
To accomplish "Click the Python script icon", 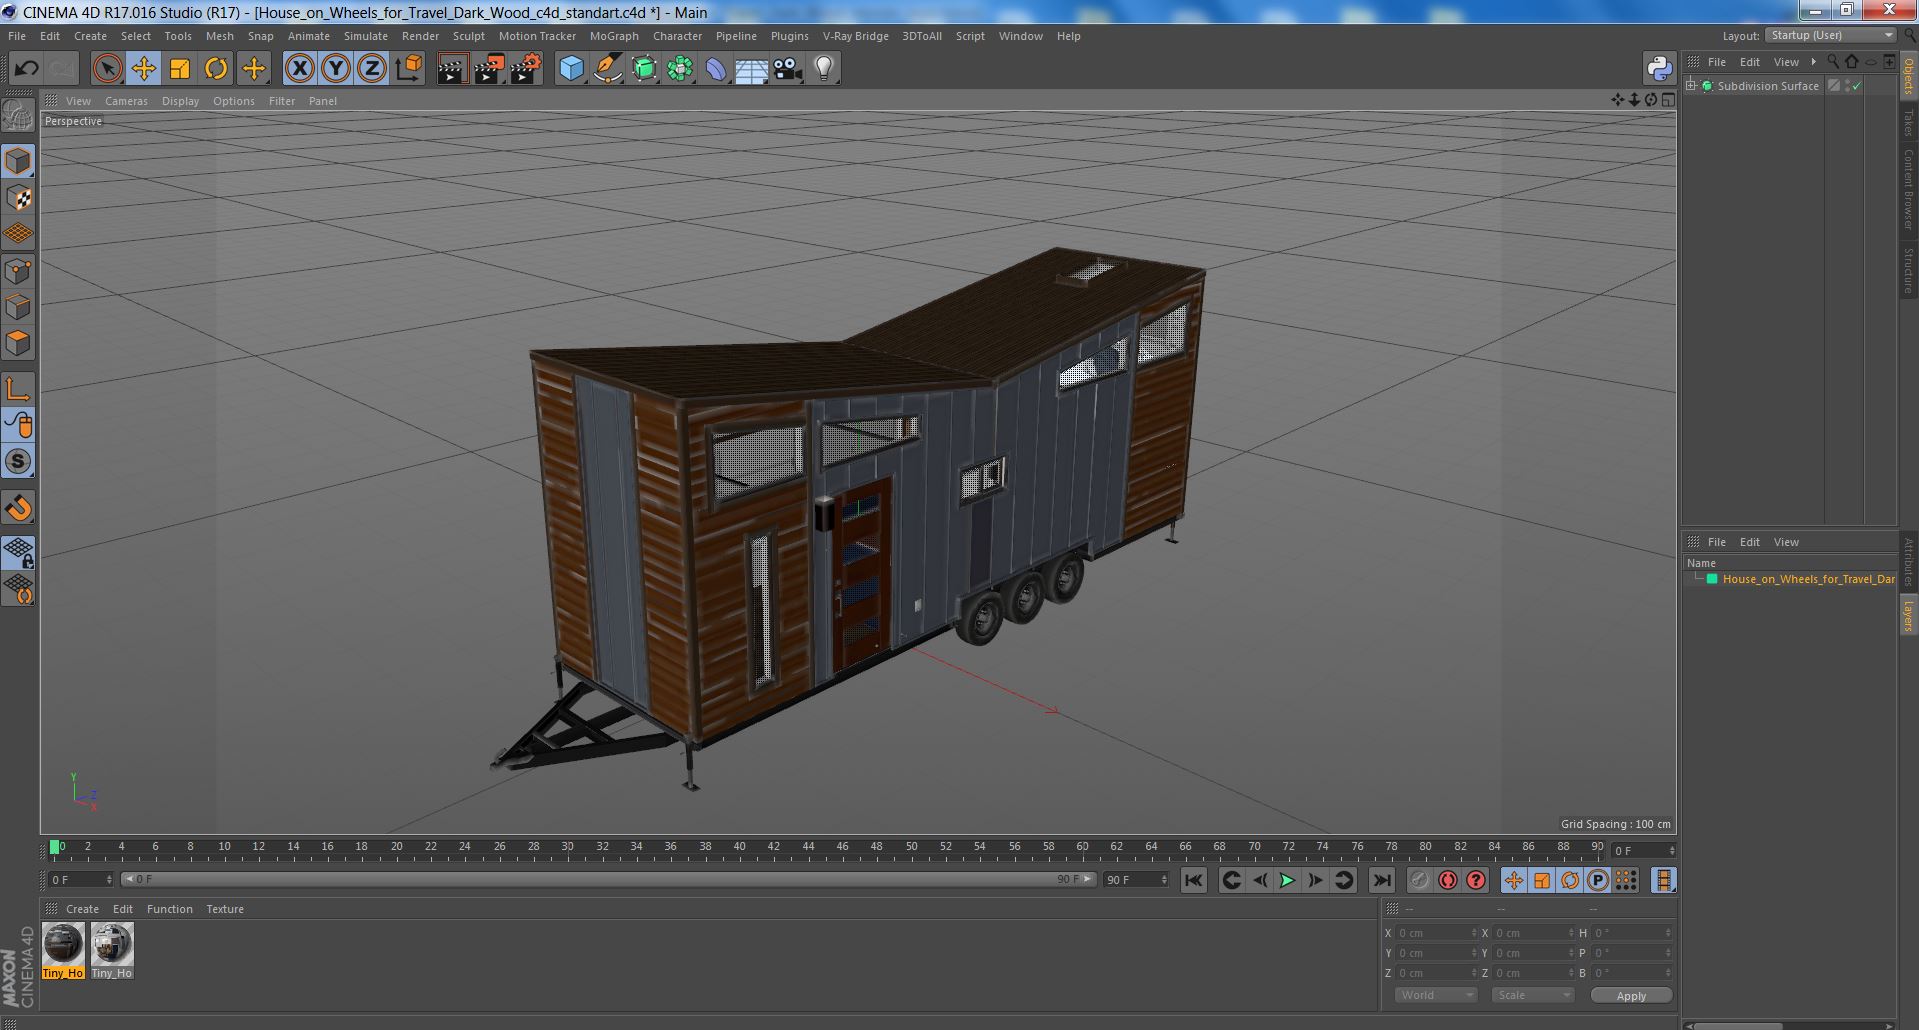I will (1659, 69).
